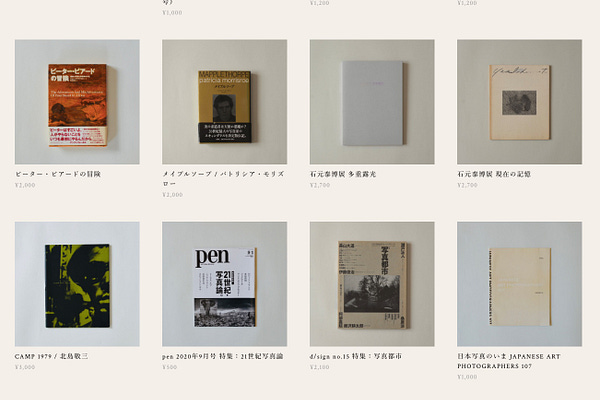Select the pen magazine cover image
Image resolution: width=600 pixels, height=400 pixels.
[x=225, y=284]
